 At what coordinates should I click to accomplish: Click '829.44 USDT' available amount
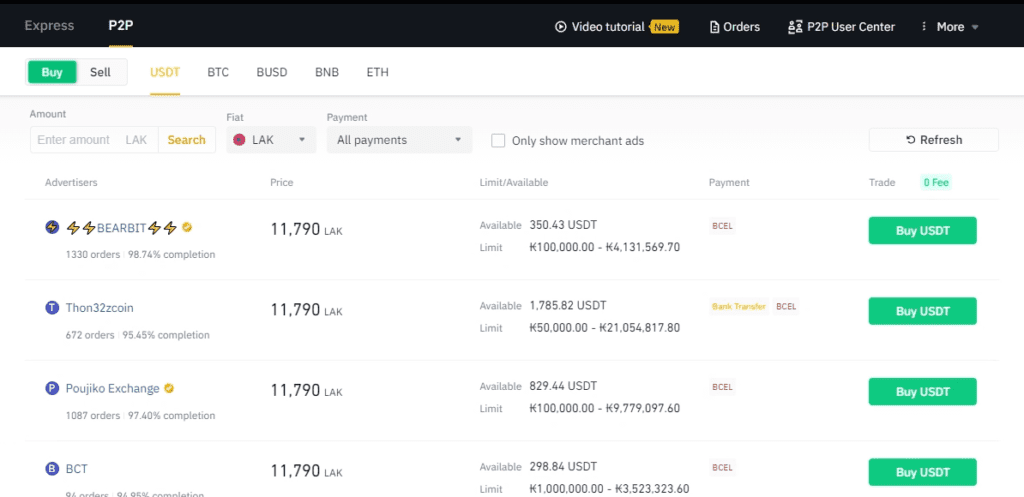(564, 386)
